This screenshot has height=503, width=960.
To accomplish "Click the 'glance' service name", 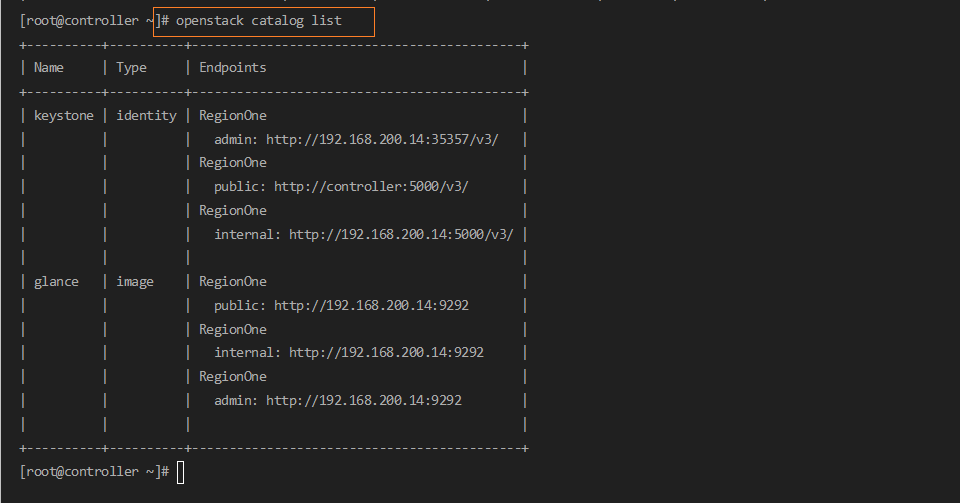I will point(56,282).
